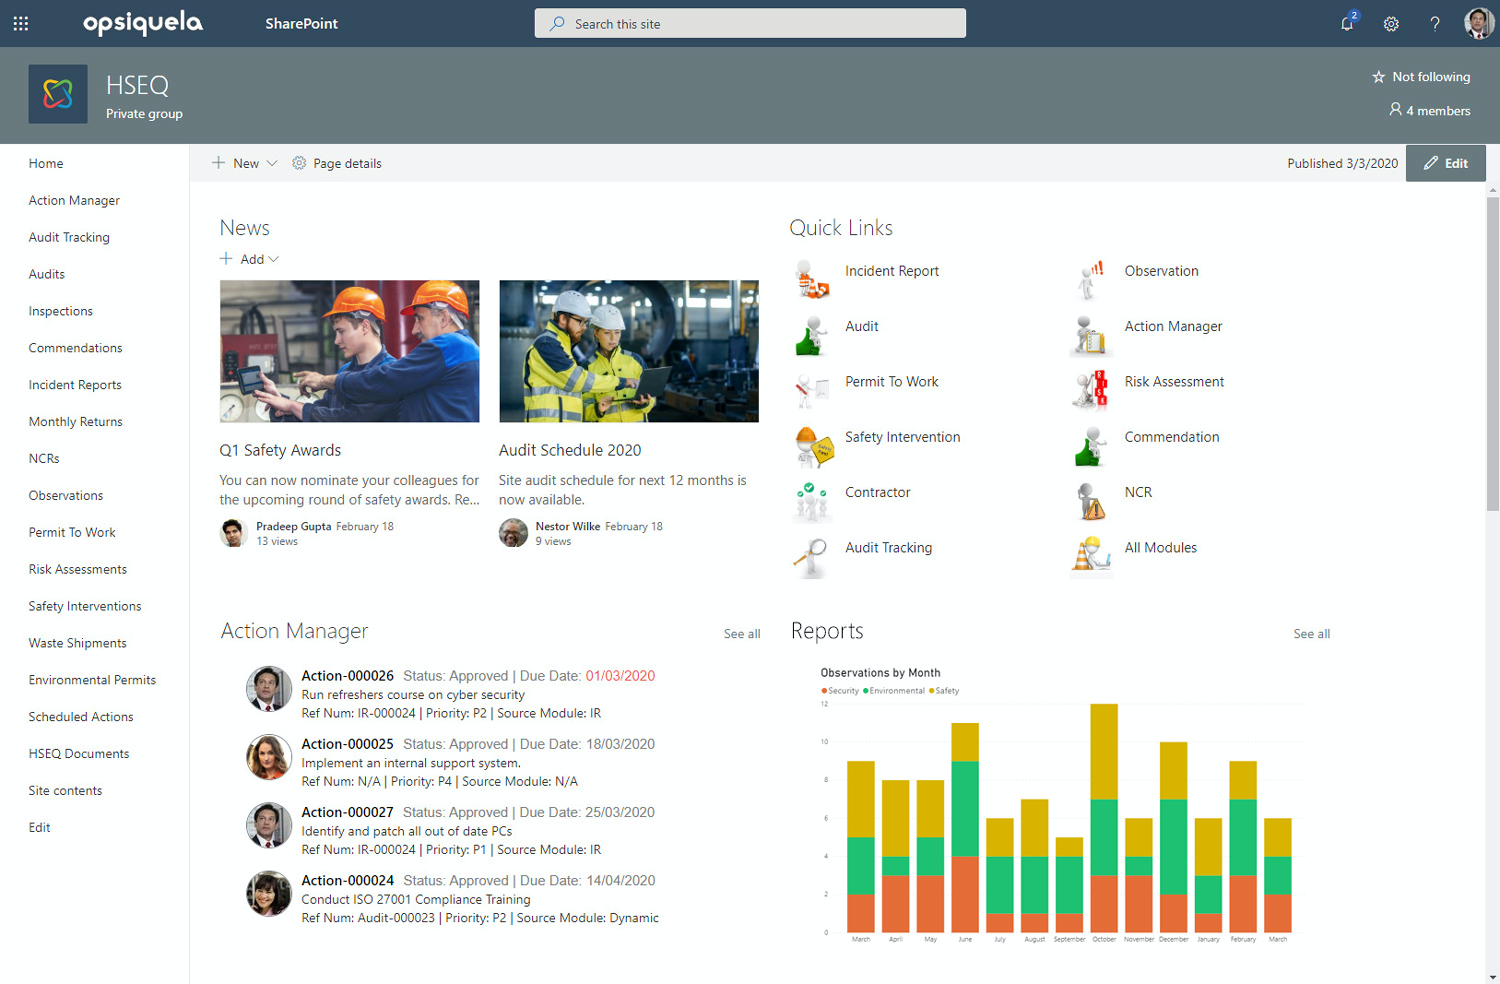
Task: Click the Edit button for the page
Action: click(x=1445, y=162)
